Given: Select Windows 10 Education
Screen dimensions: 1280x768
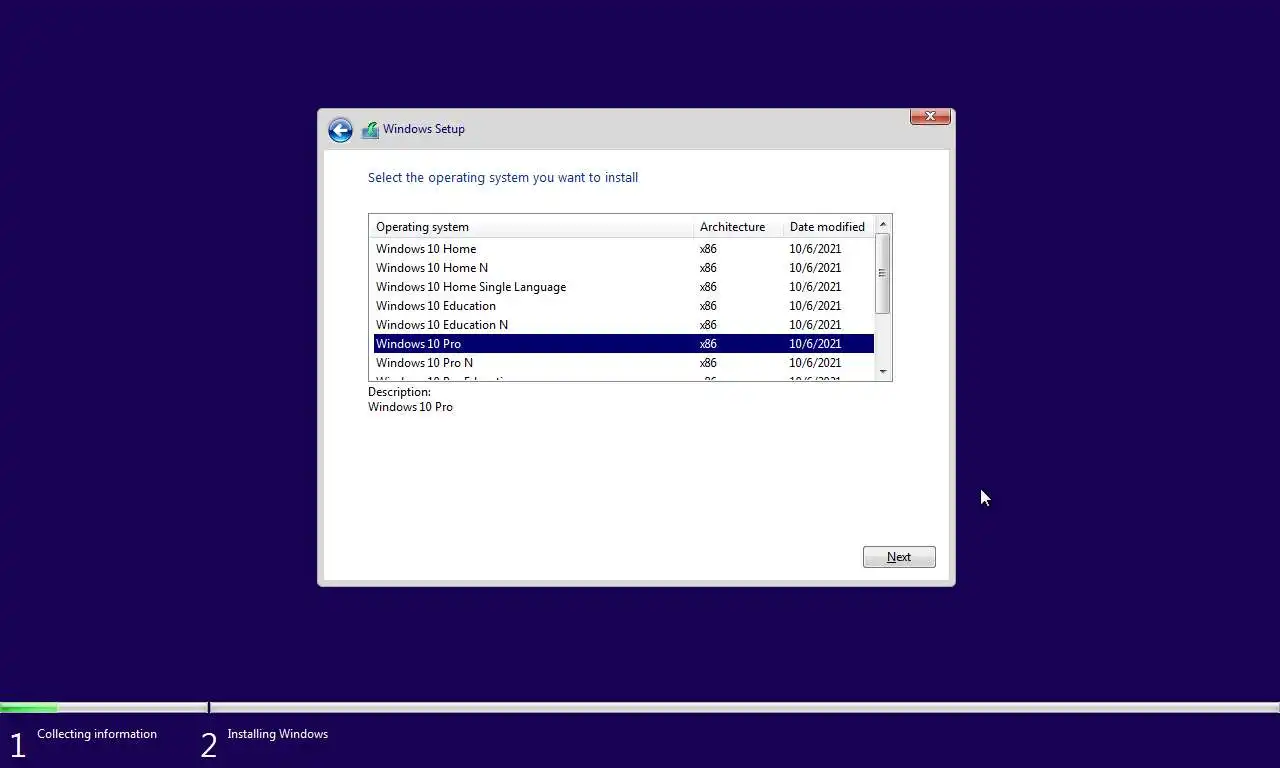Looking at the screenshot, I should coord(623,306).
